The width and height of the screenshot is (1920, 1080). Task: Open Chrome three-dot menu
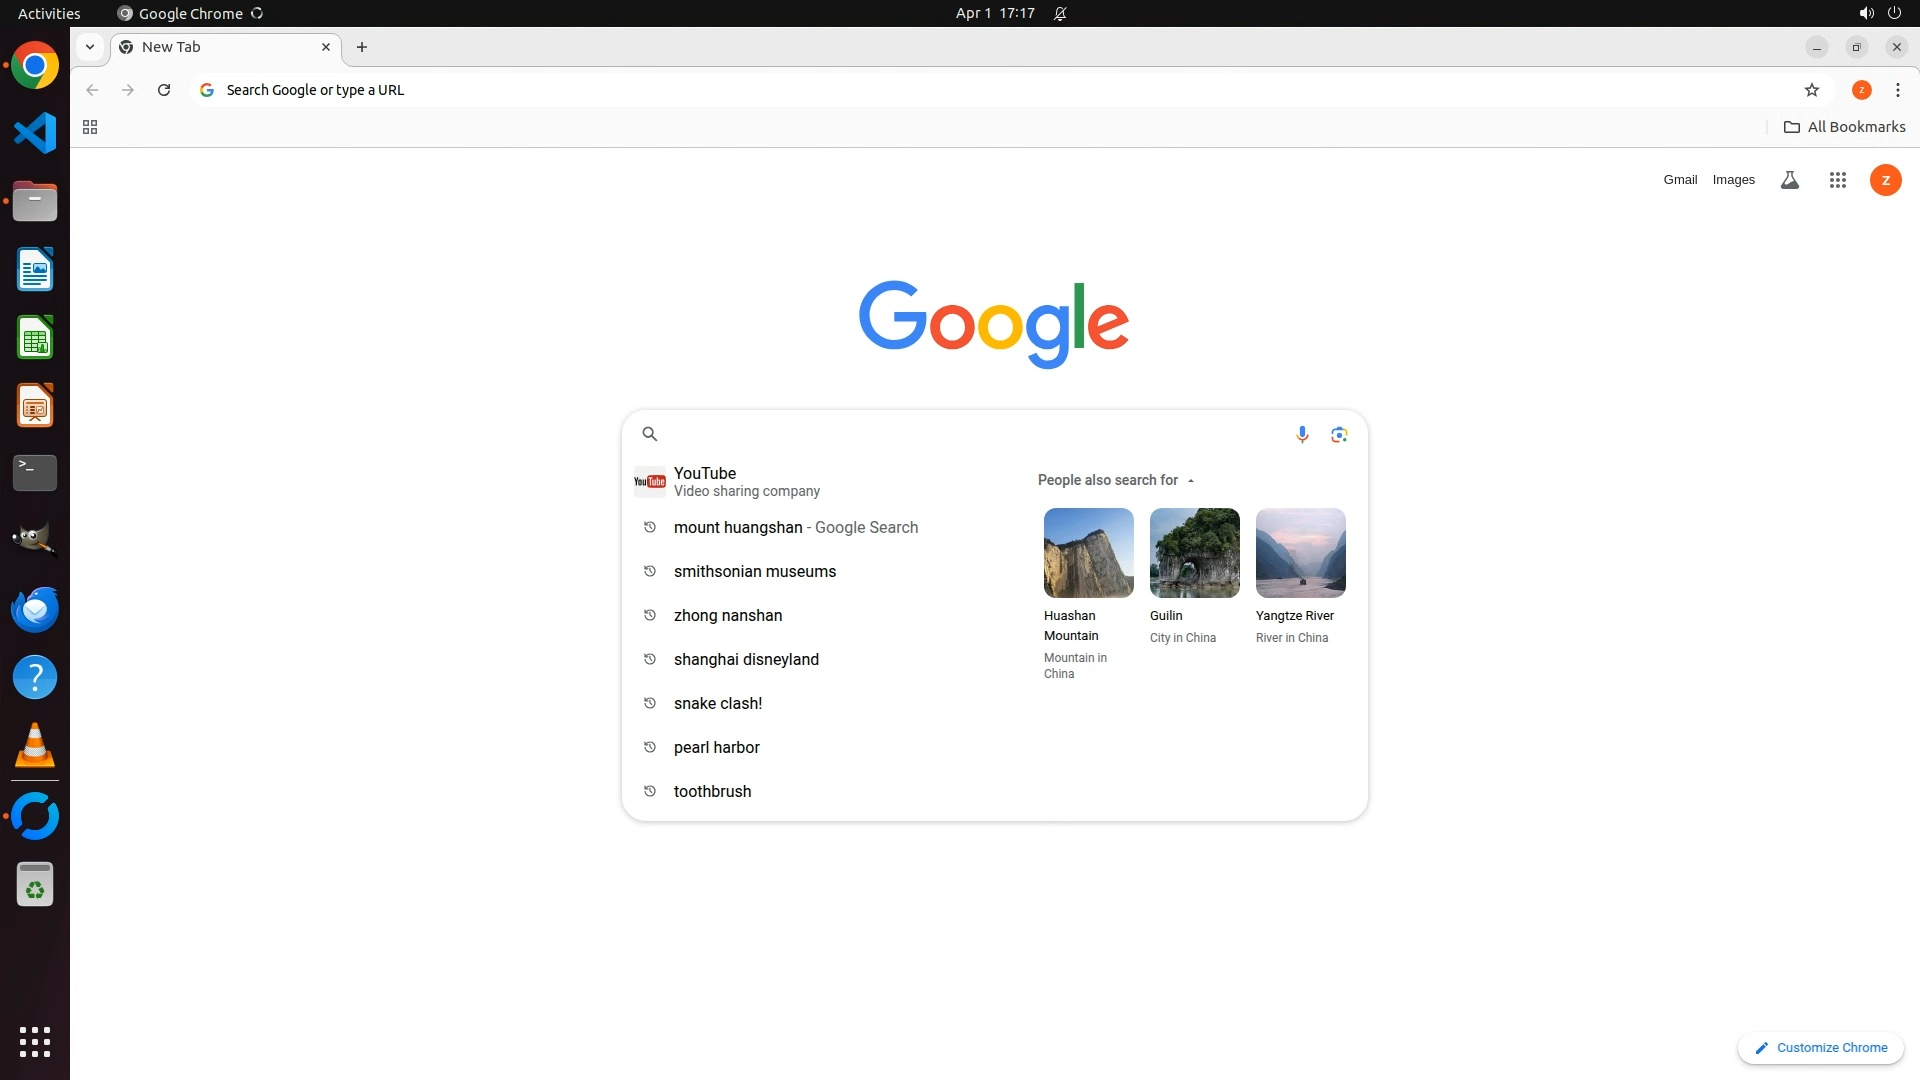[x=1897, y=90]
